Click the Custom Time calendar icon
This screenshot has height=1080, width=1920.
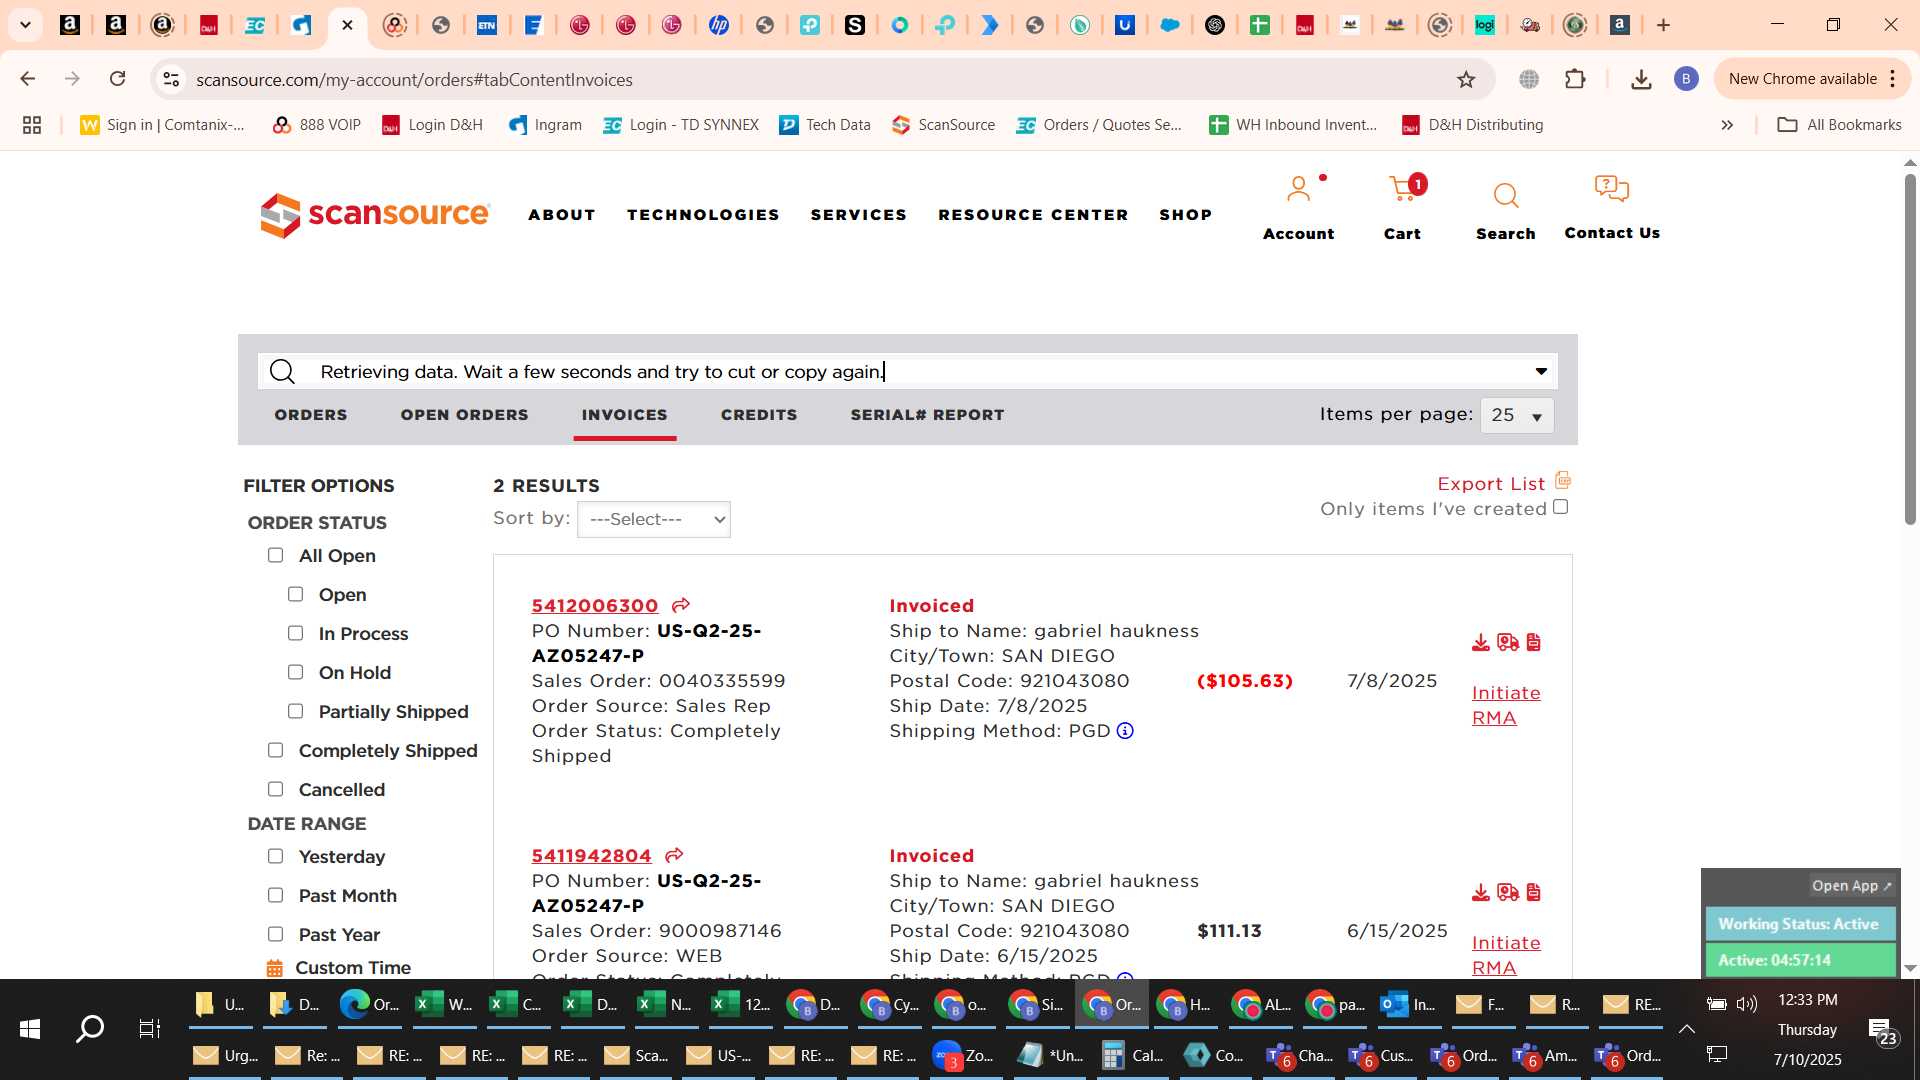pos(274,968)
